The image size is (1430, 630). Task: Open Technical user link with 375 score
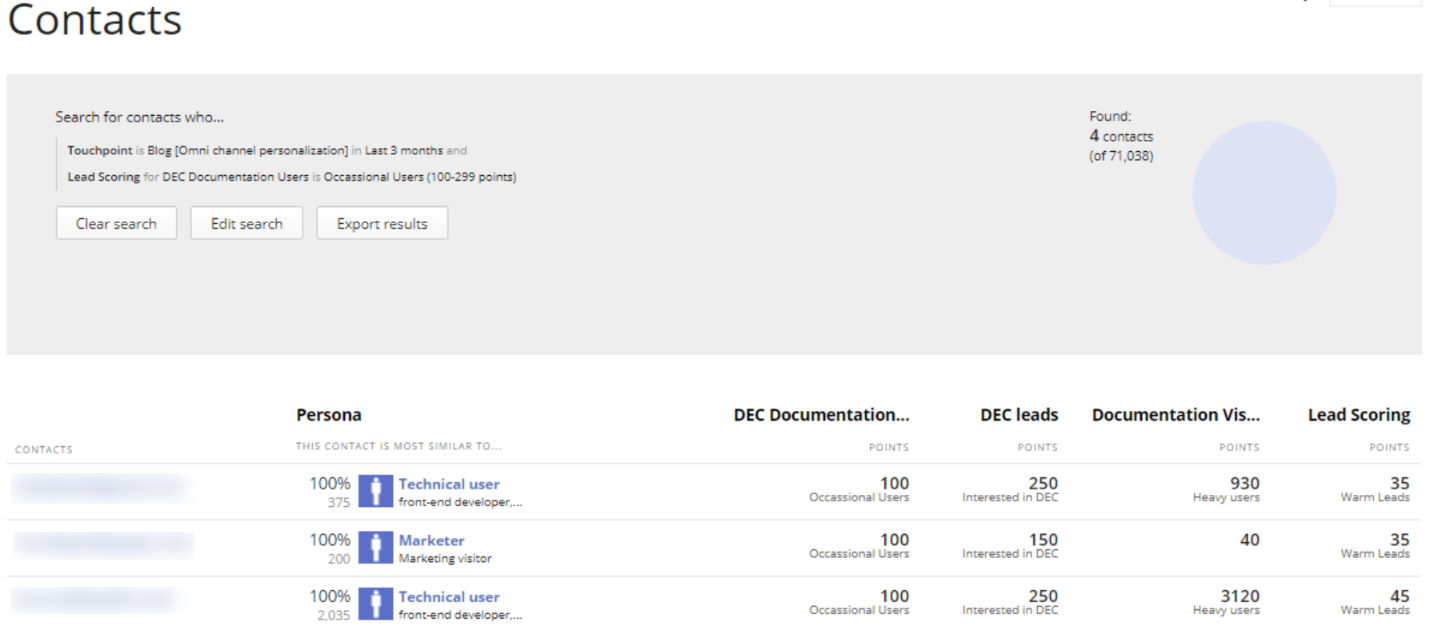tap(449, 484)
